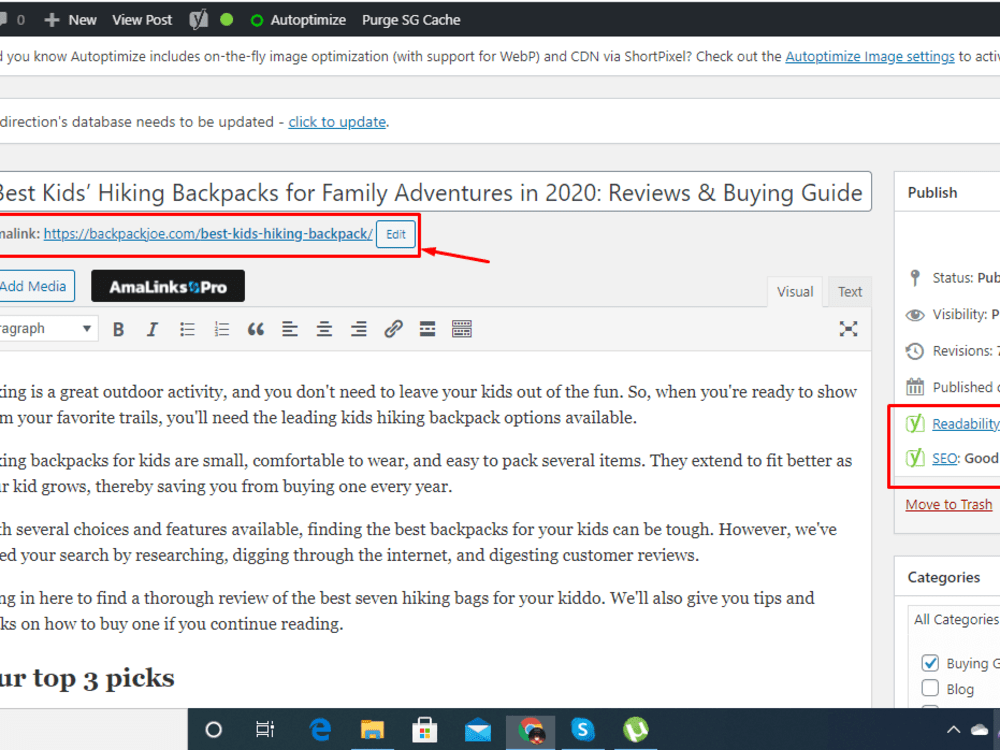Click the permalink Edit button

[x=396, y=234]
